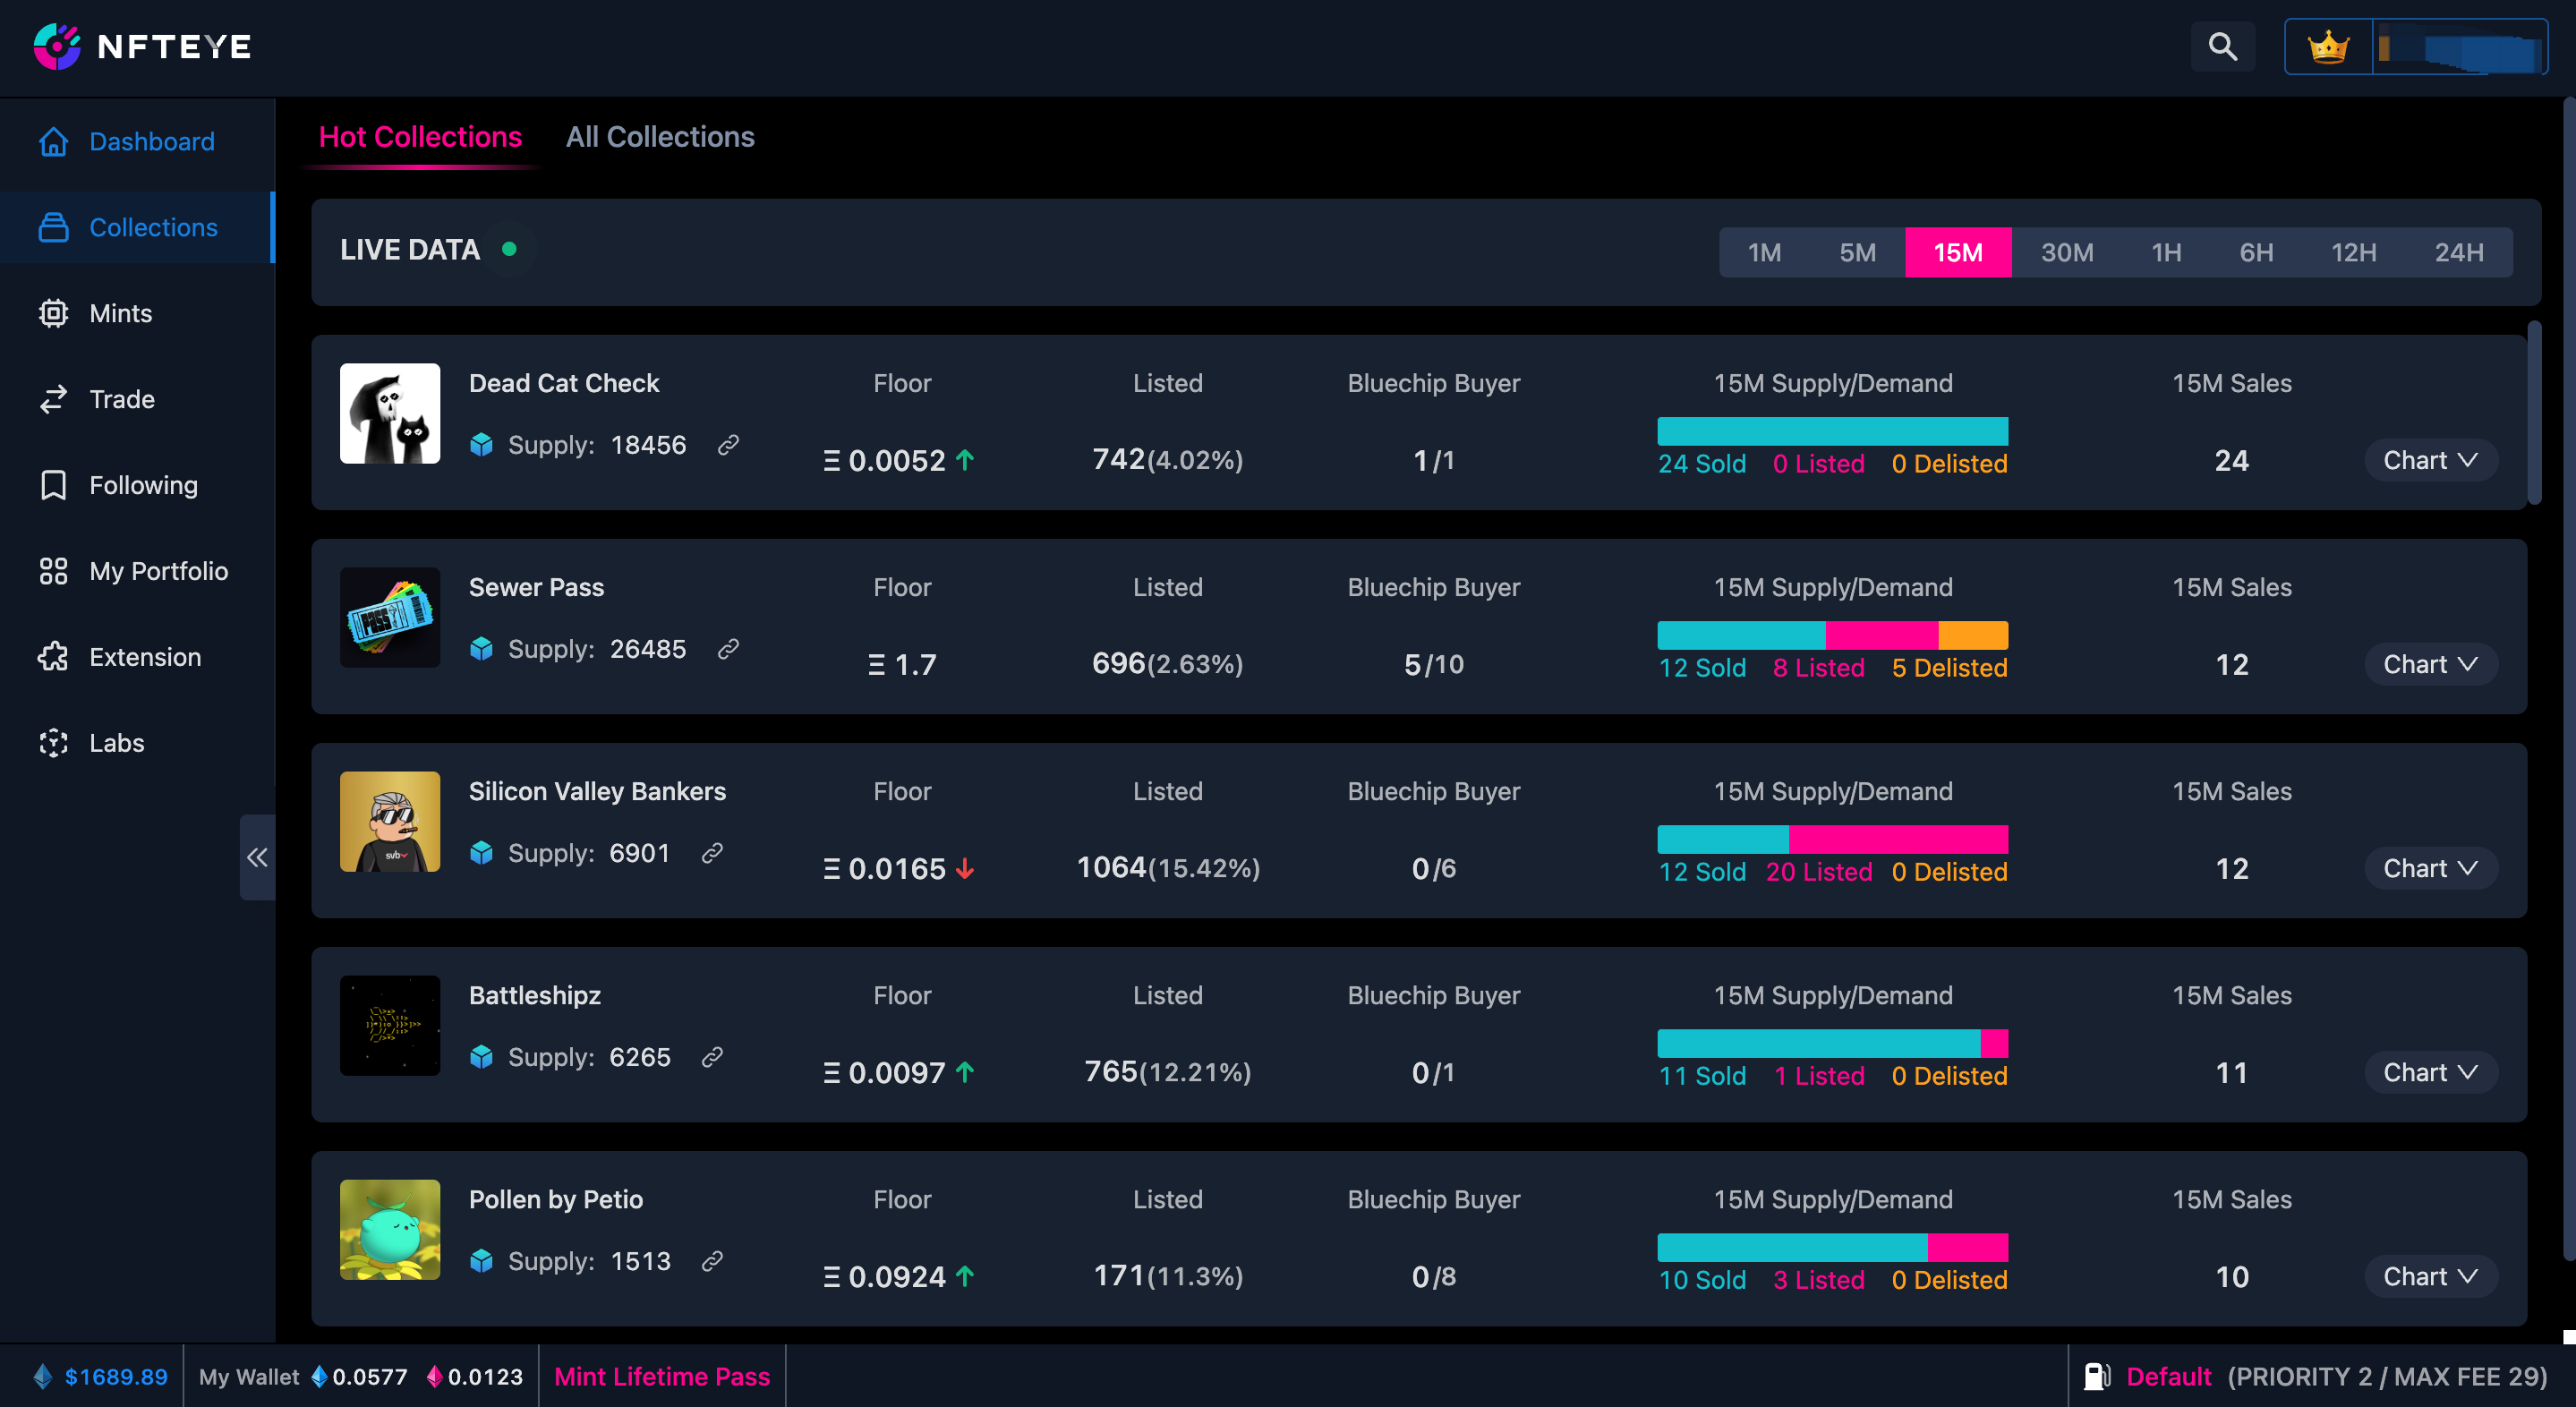2576x1407 pixels.
Task: Click the gas pump icon in status bar
Action: pos(2096,1377)
